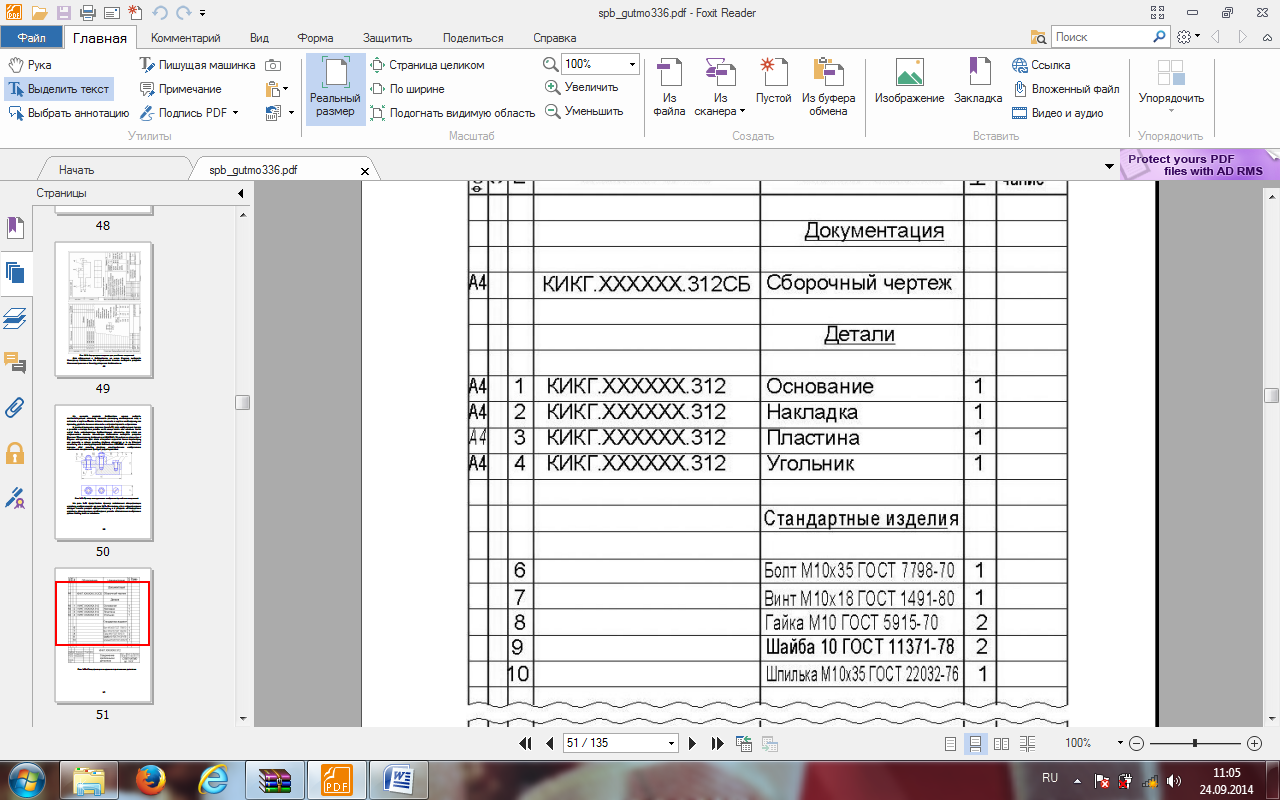Open the search settings gear dropdown
This screenshot has width=1280, height=800.
(1188, 37)
